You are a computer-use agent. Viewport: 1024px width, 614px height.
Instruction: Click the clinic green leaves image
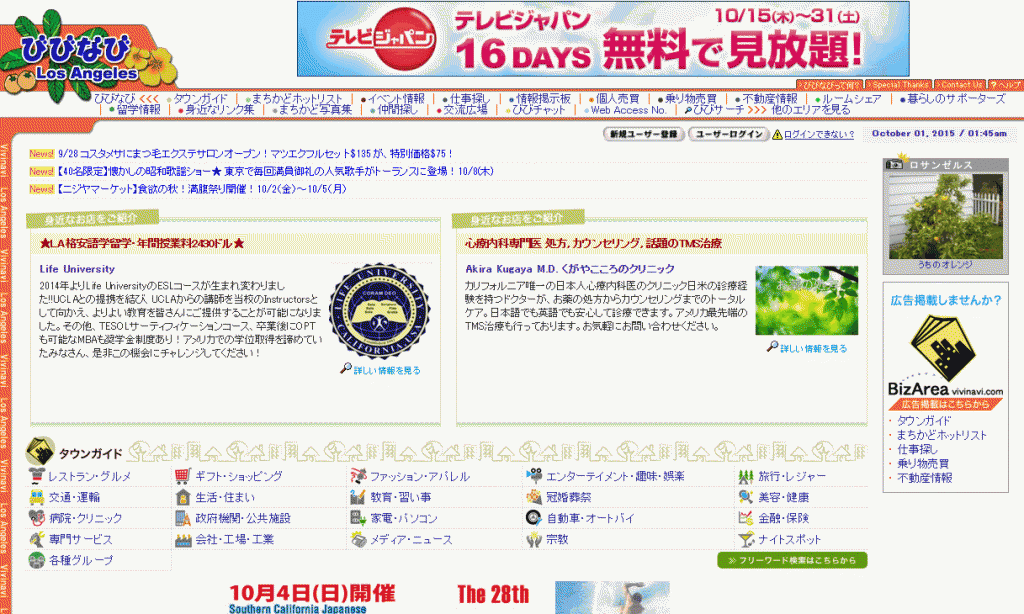click(x=807, y=300)
